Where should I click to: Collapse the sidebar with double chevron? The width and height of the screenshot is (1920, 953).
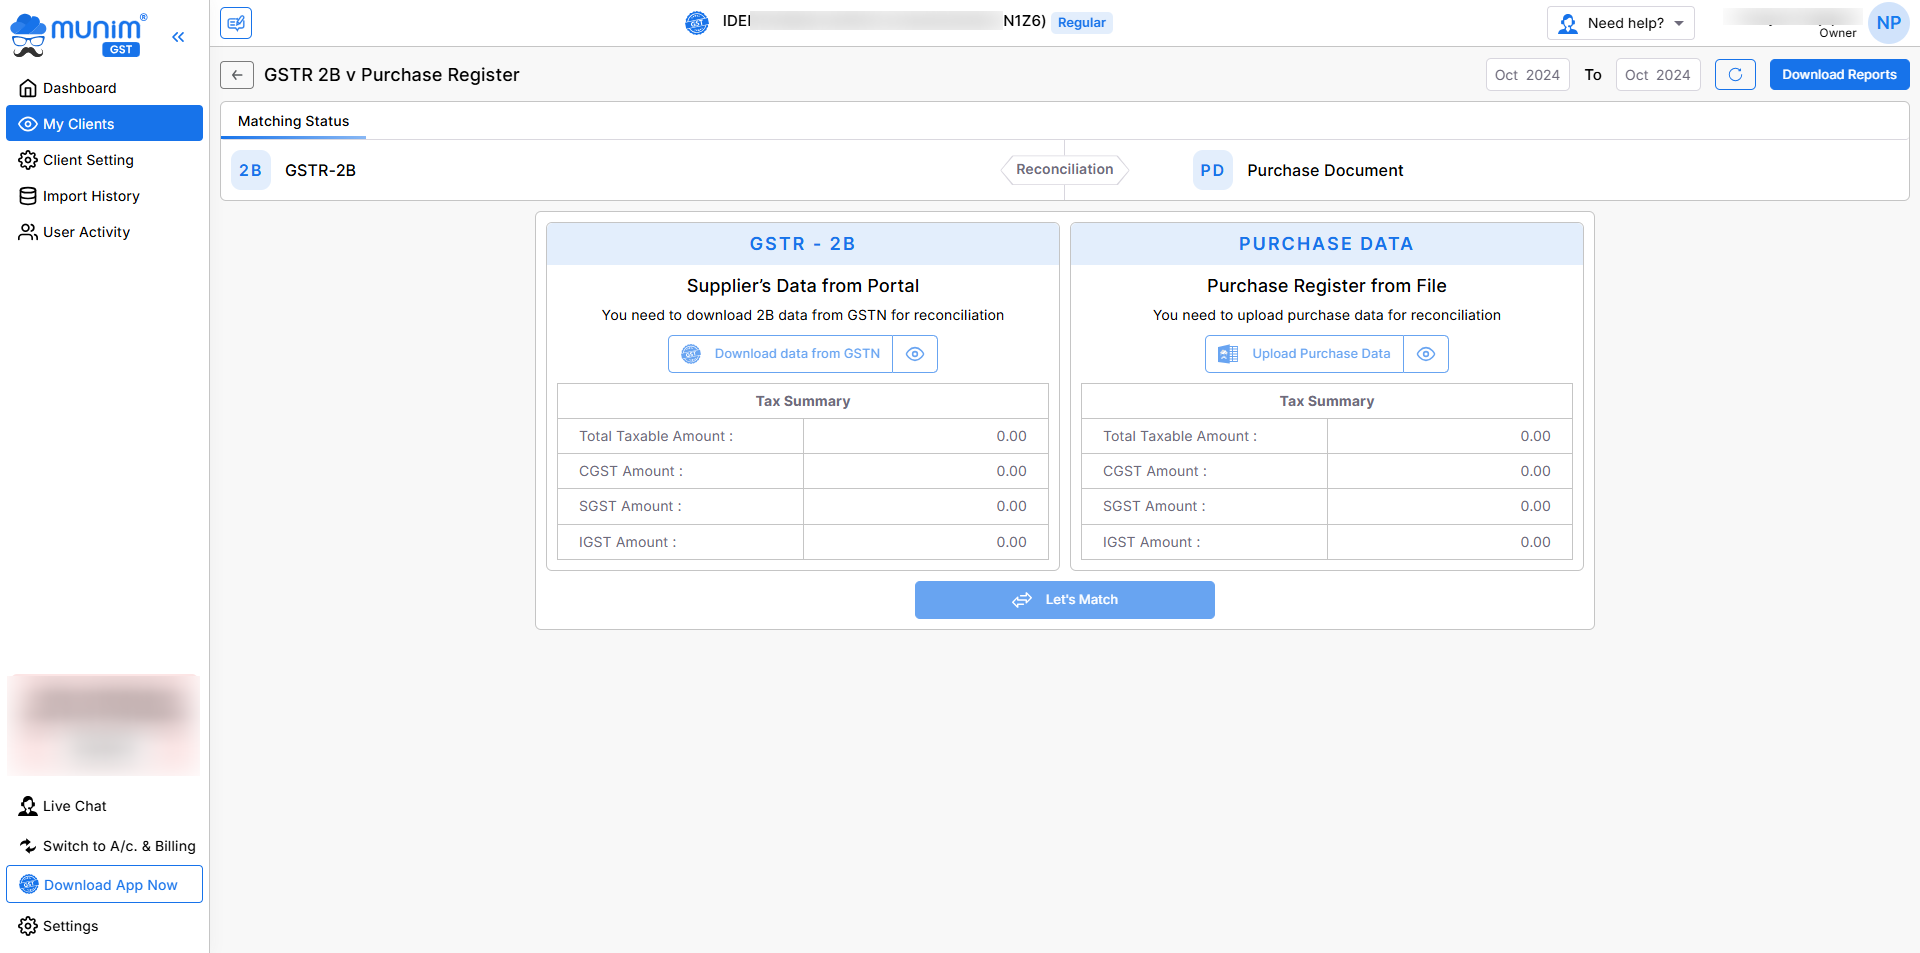[x=178, y=37]
